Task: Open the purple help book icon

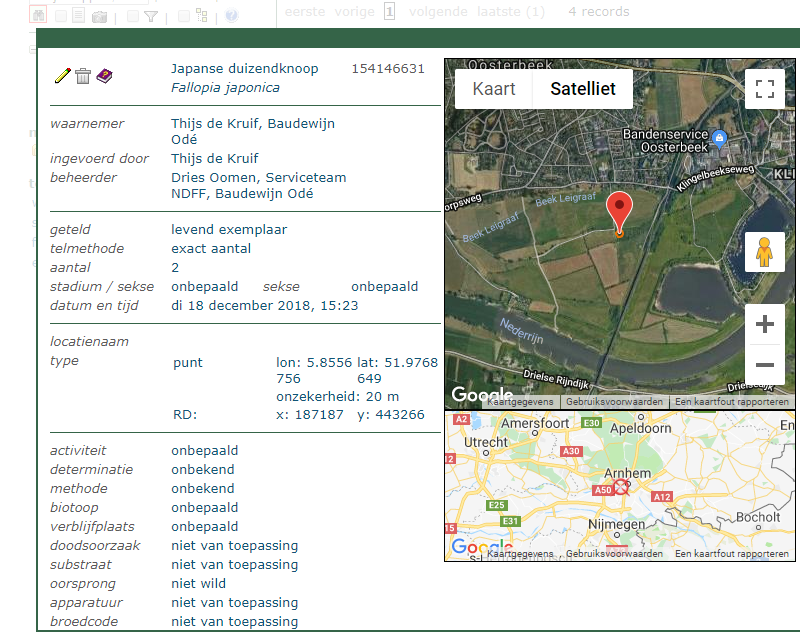Action: click(104, 76)
